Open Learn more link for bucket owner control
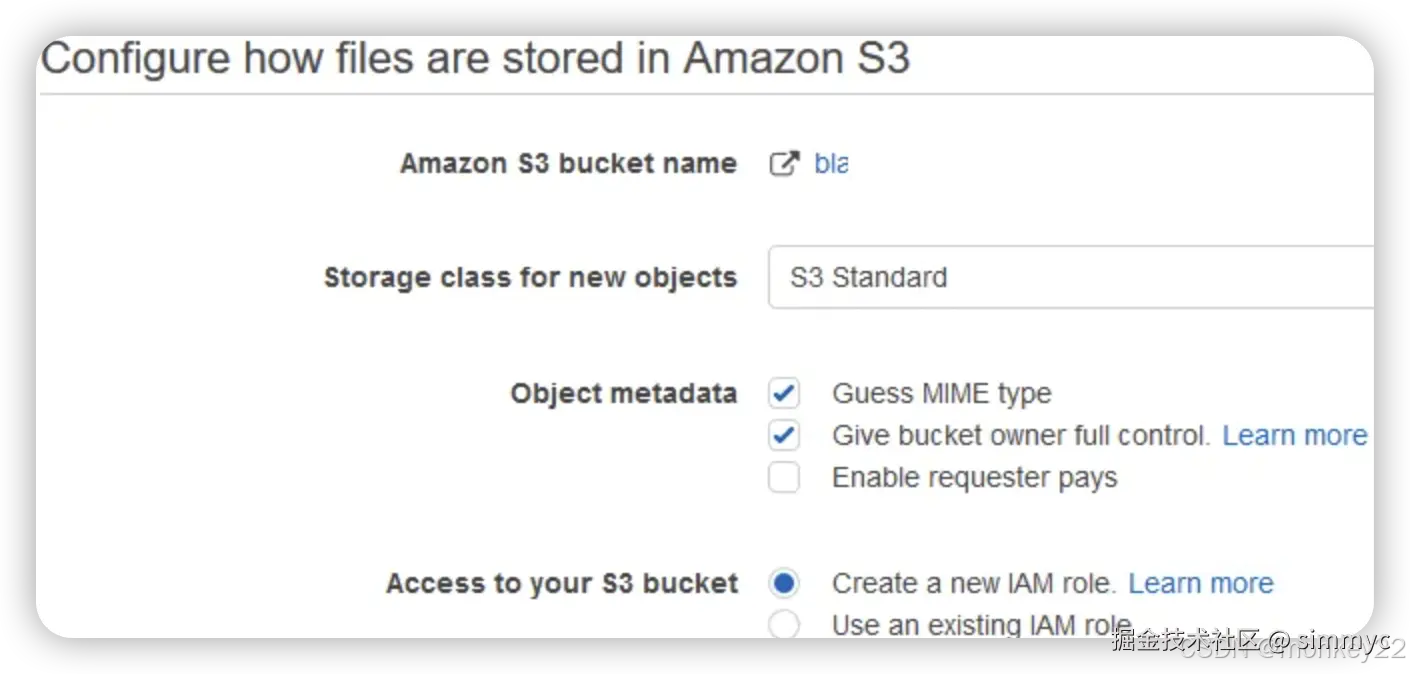The height and width of the screenshot is (674, 1410). [1294, 436]
